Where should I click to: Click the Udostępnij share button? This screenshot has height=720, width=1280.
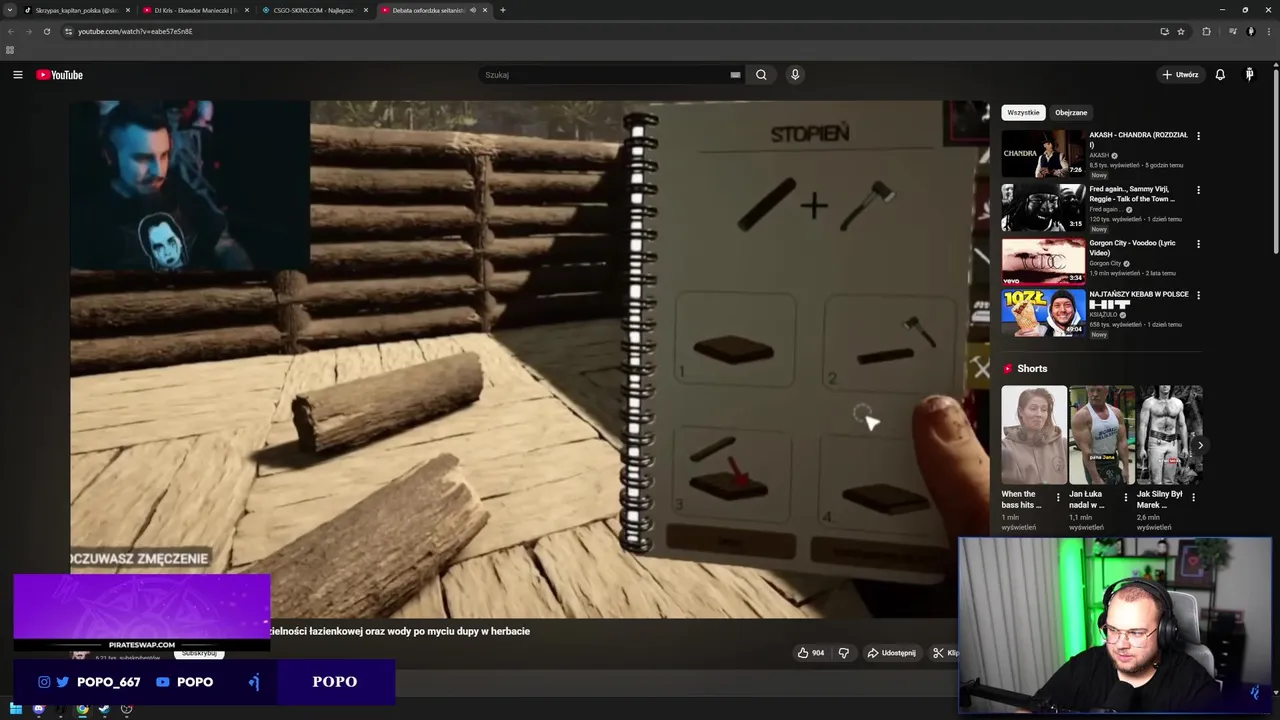[x=891, y=653]
